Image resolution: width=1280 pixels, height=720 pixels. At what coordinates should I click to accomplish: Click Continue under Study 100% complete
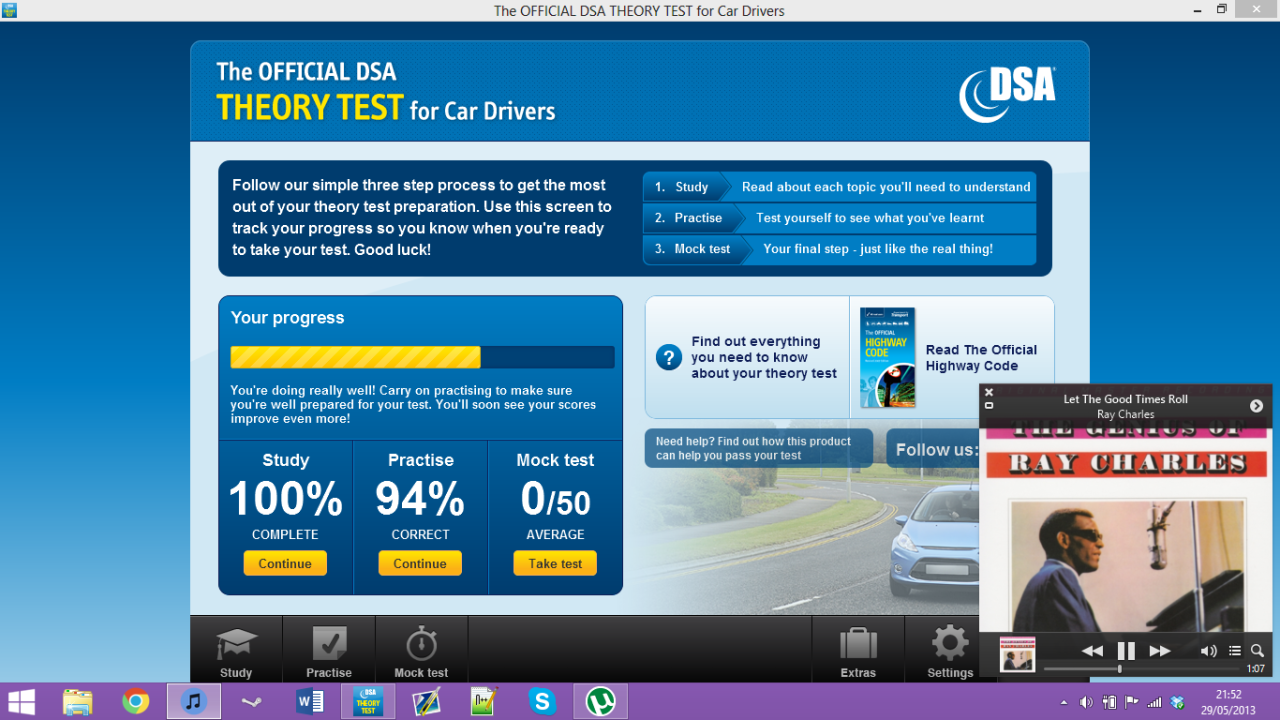285,563
